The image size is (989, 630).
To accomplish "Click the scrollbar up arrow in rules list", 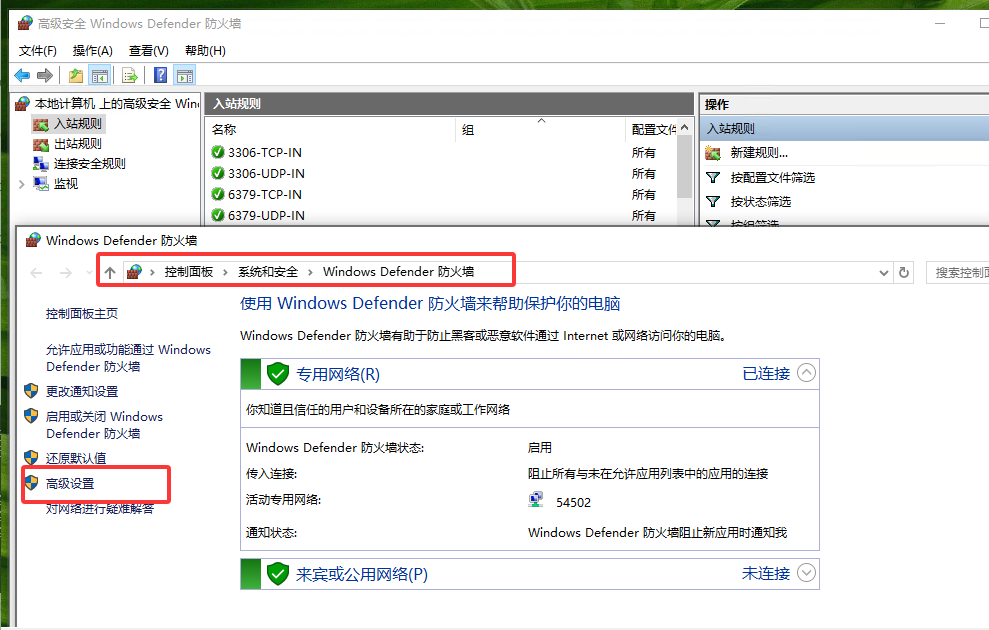I will [x=684, y=127].
